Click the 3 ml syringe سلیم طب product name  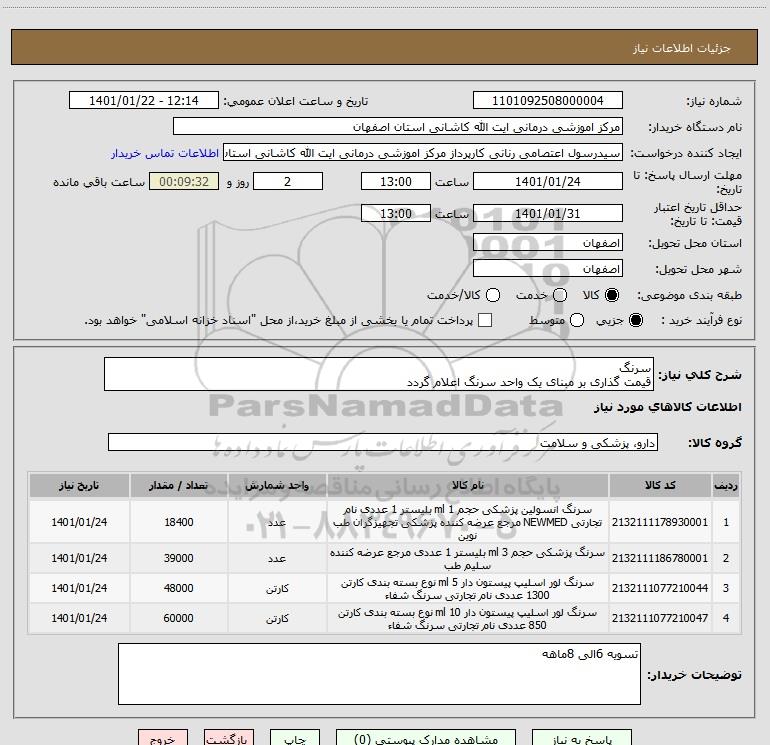click(x=468, y=559)
